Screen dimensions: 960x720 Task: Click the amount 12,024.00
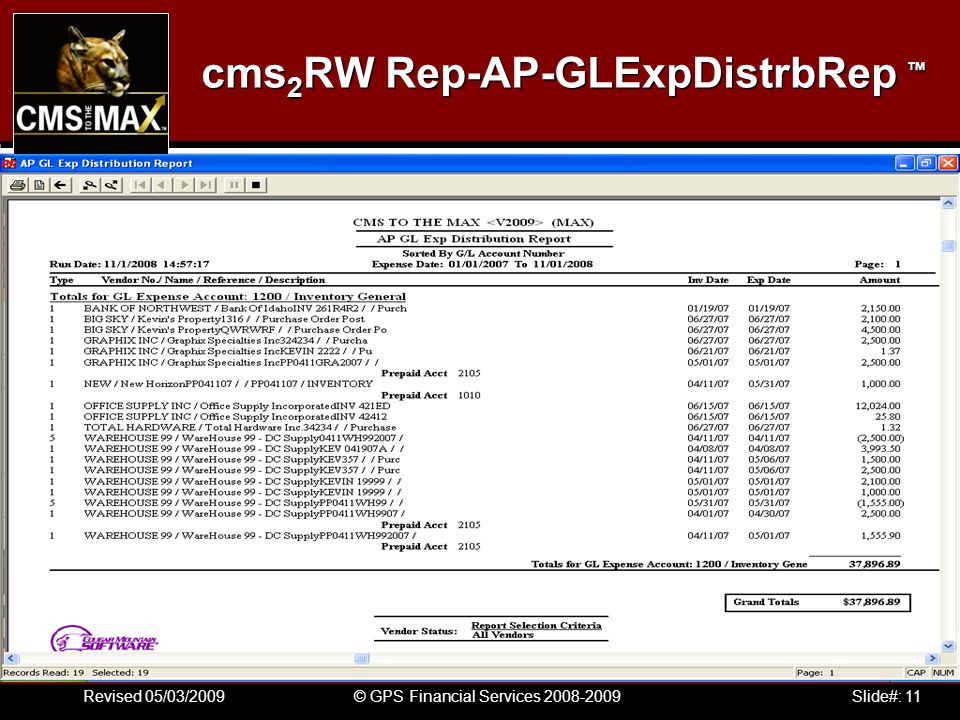coord(878,405)
